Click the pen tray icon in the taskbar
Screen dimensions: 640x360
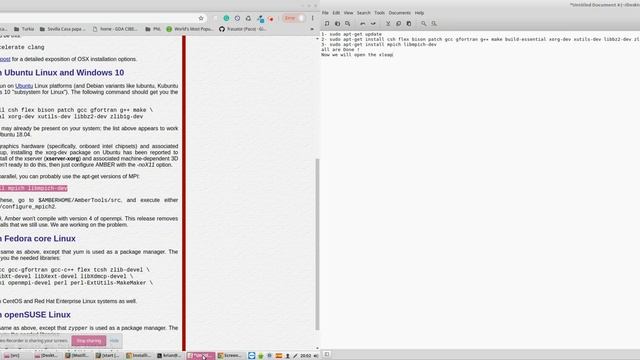point(295,356)
